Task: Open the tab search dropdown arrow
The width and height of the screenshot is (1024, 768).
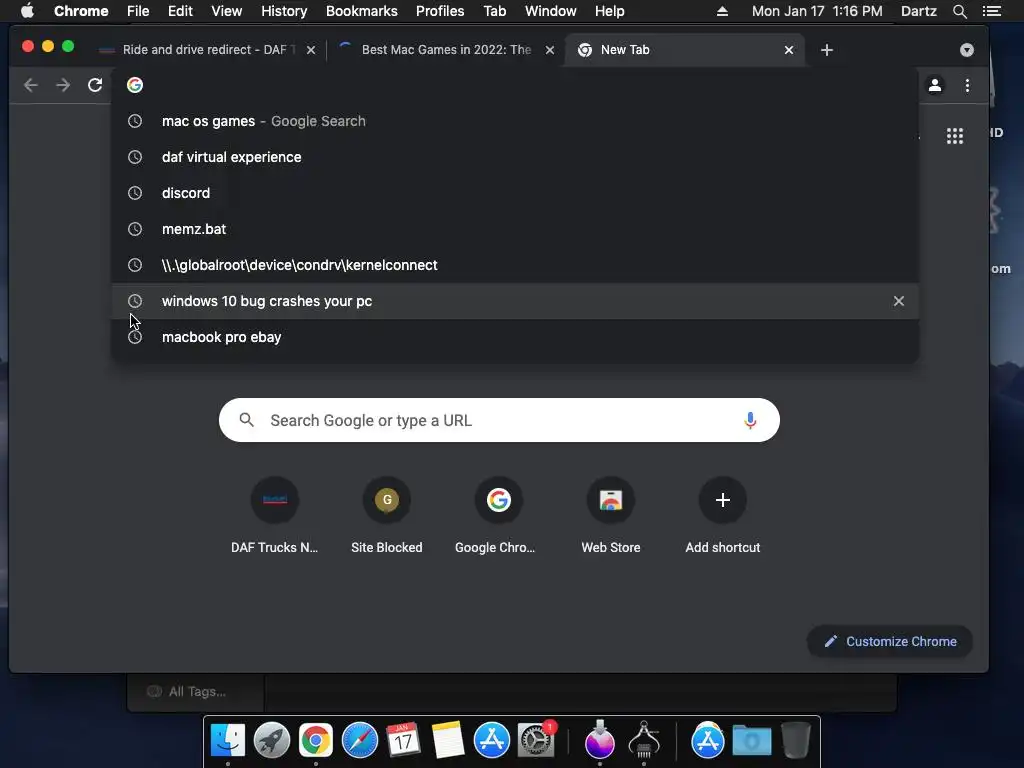Action: pyautogui.click(x=967, y=50)
